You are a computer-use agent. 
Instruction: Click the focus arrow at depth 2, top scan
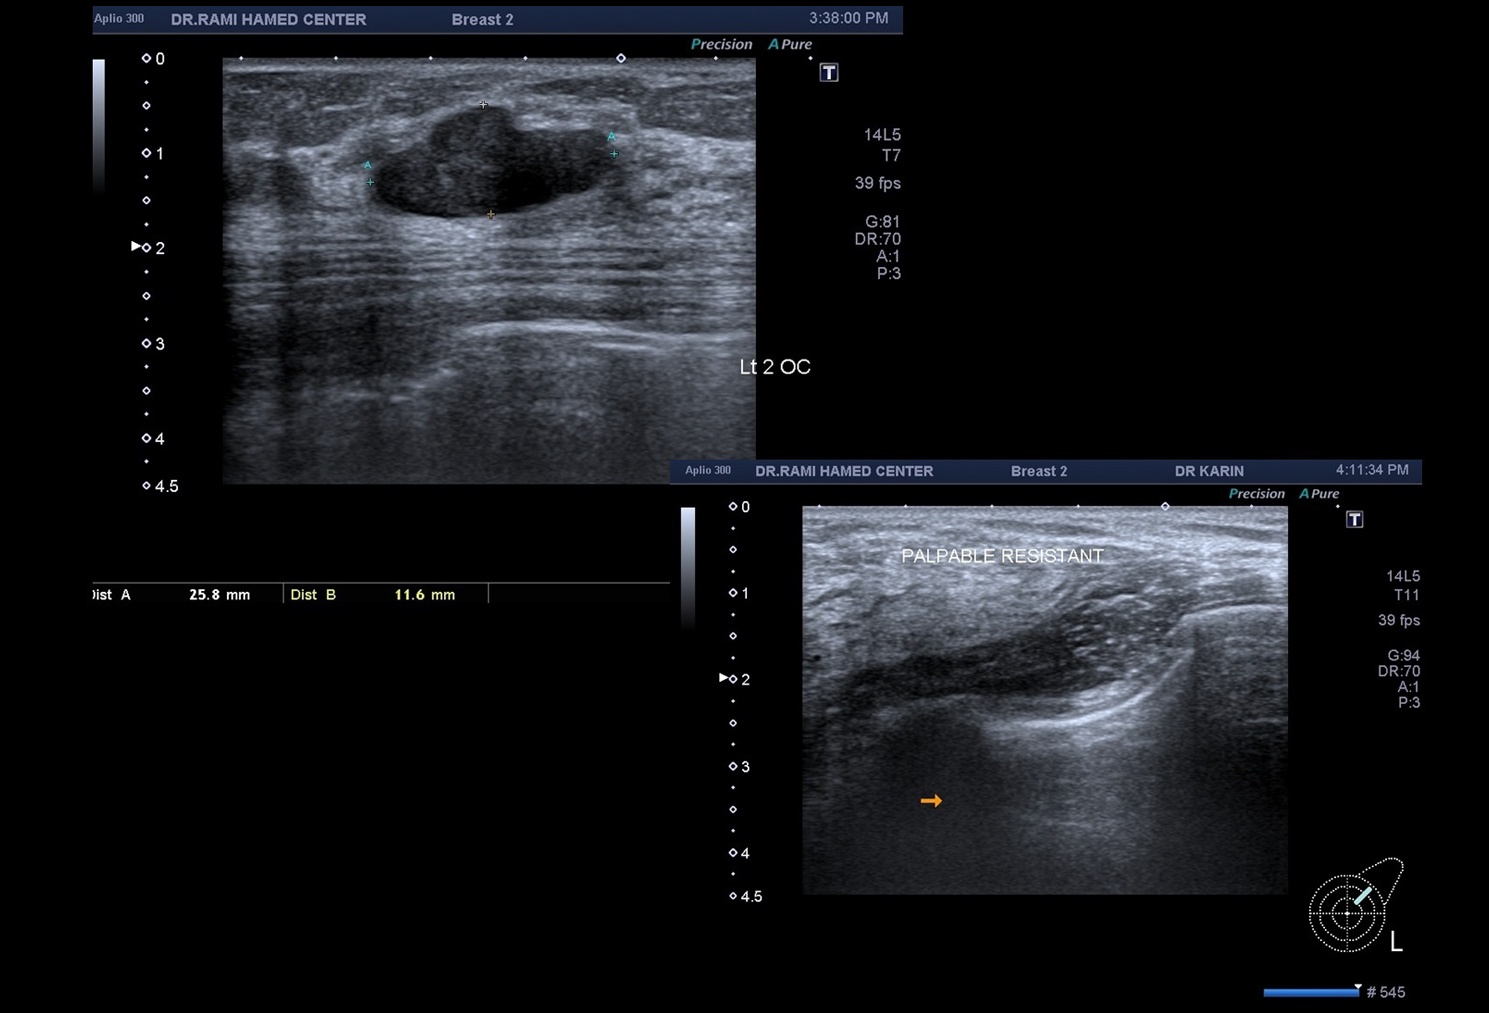click(x=136, y=246)
